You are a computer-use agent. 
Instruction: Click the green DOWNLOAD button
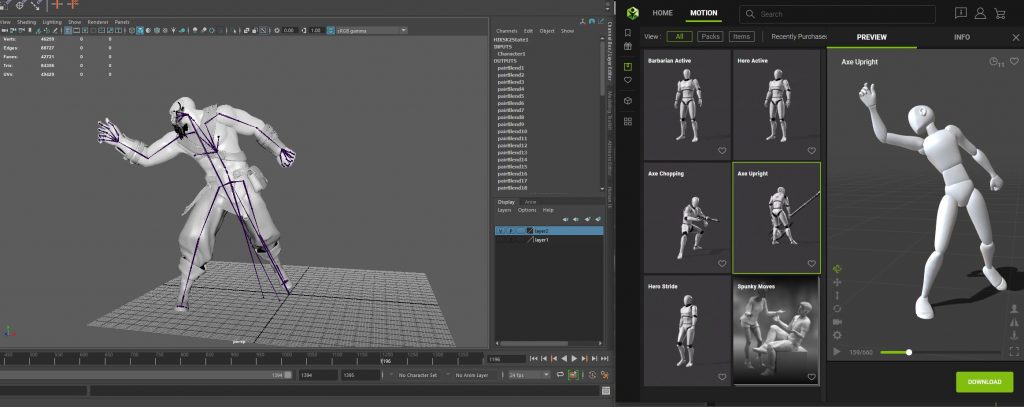tap(984, 381)
